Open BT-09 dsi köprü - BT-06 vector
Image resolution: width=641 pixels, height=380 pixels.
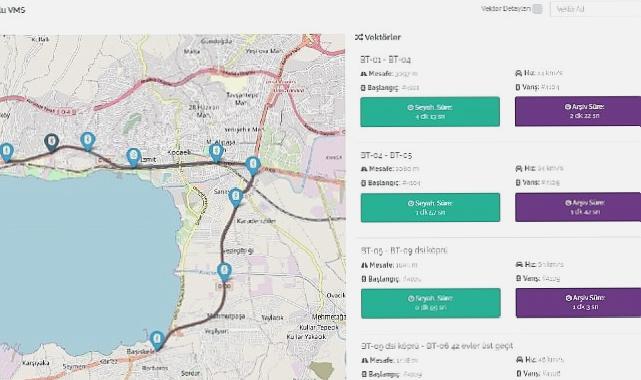point(437,346)
